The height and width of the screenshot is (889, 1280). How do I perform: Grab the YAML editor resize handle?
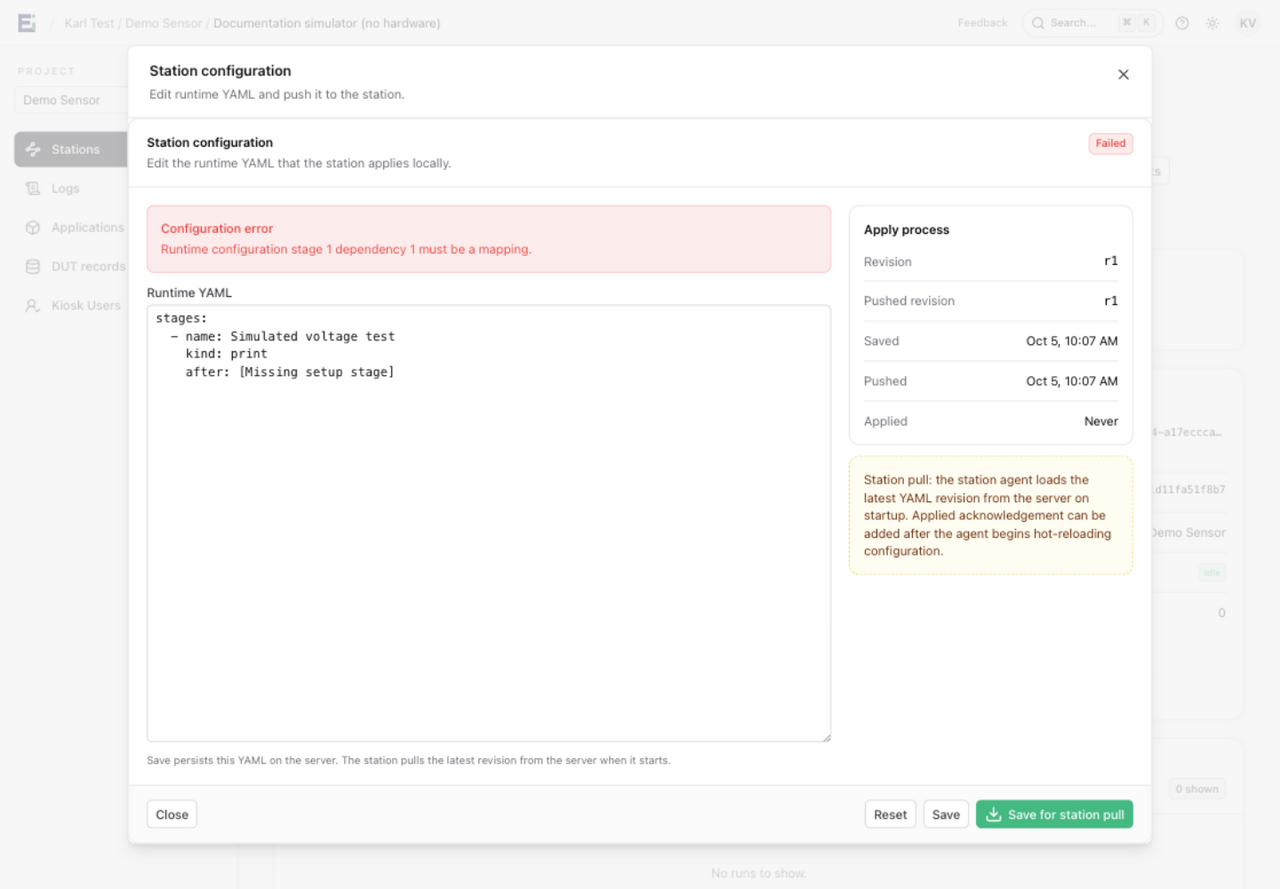(x=825, y=737)
